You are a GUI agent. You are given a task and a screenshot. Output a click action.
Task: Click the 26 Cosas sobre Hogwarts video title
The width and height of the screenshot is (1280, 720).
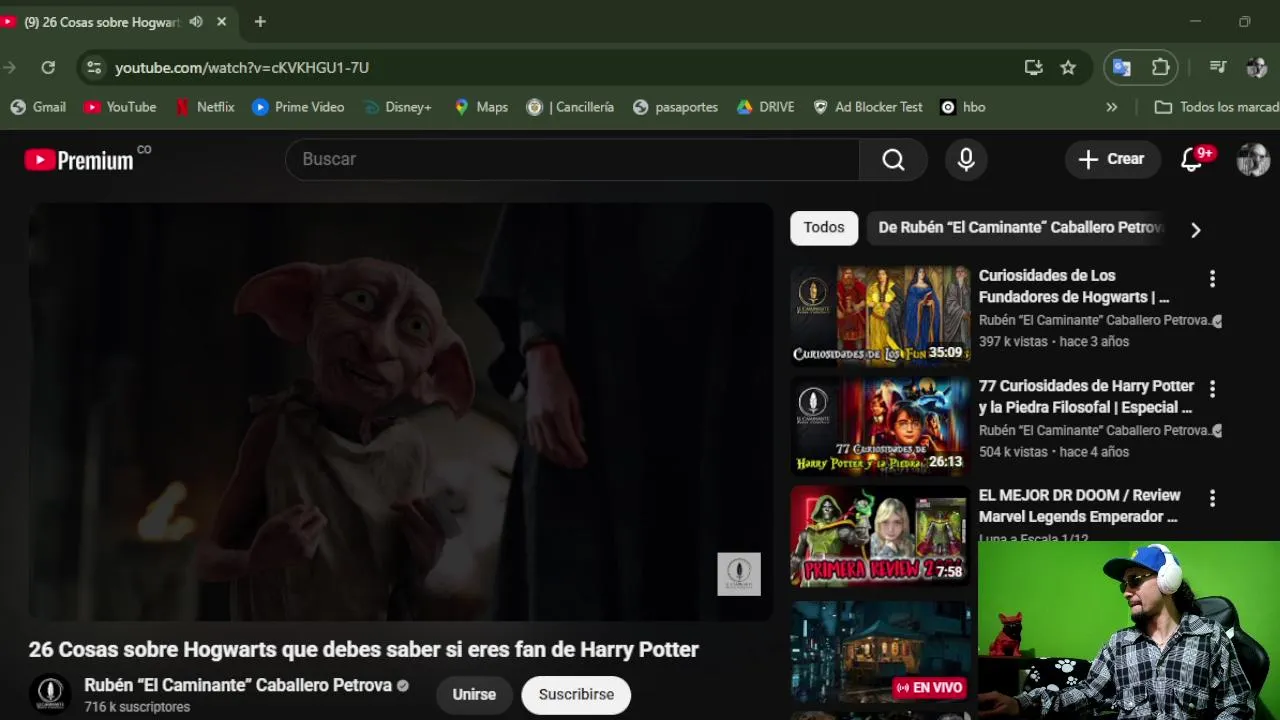click(364, 649)
